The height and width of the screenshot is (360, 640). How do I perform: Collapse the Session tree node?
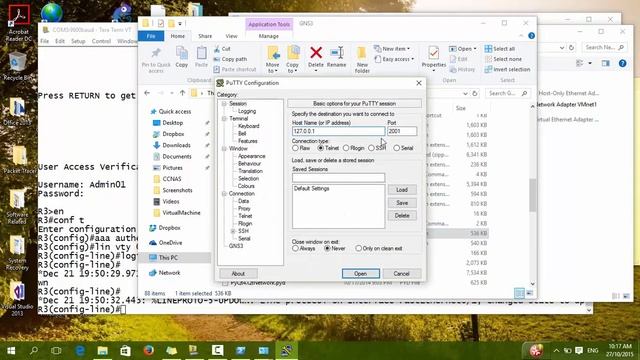tap(224, 104)
